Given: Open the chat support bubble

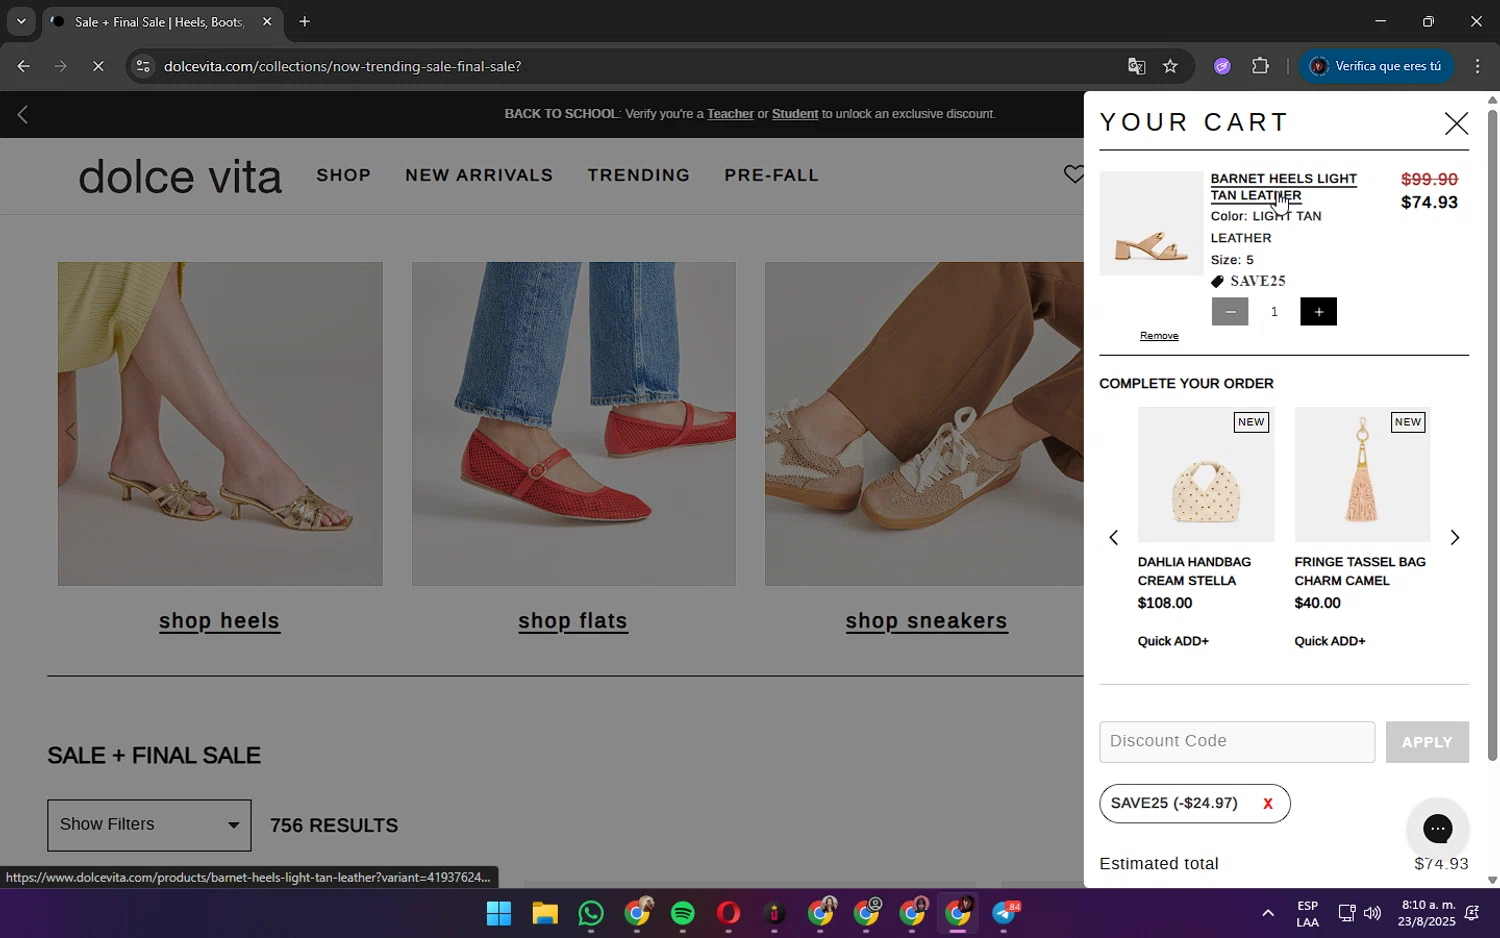Looking at the screenshot, I should (1437, 828).
